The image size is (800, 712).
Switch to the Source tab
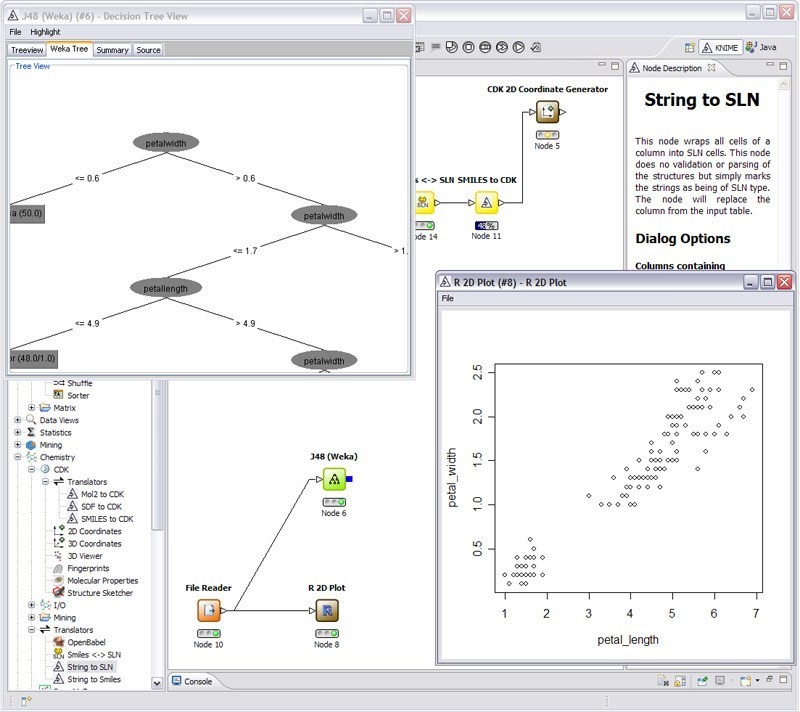coord(148,49)
